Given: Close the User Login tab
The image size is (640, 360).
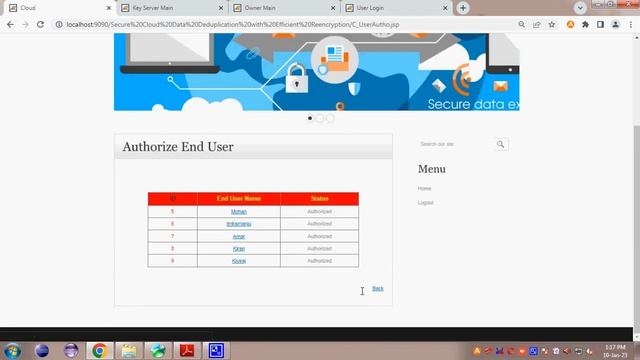Looking at the screenshot, I should point(445,8).
